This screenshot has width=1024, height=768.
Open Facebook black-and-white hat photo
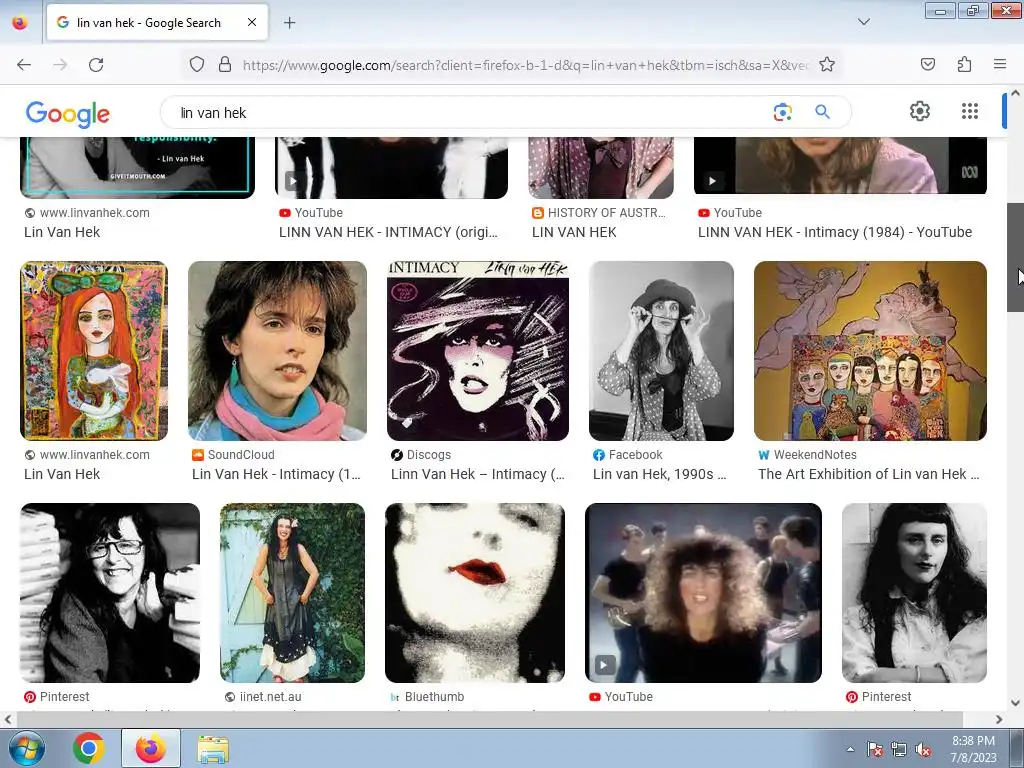coord(661,351)
